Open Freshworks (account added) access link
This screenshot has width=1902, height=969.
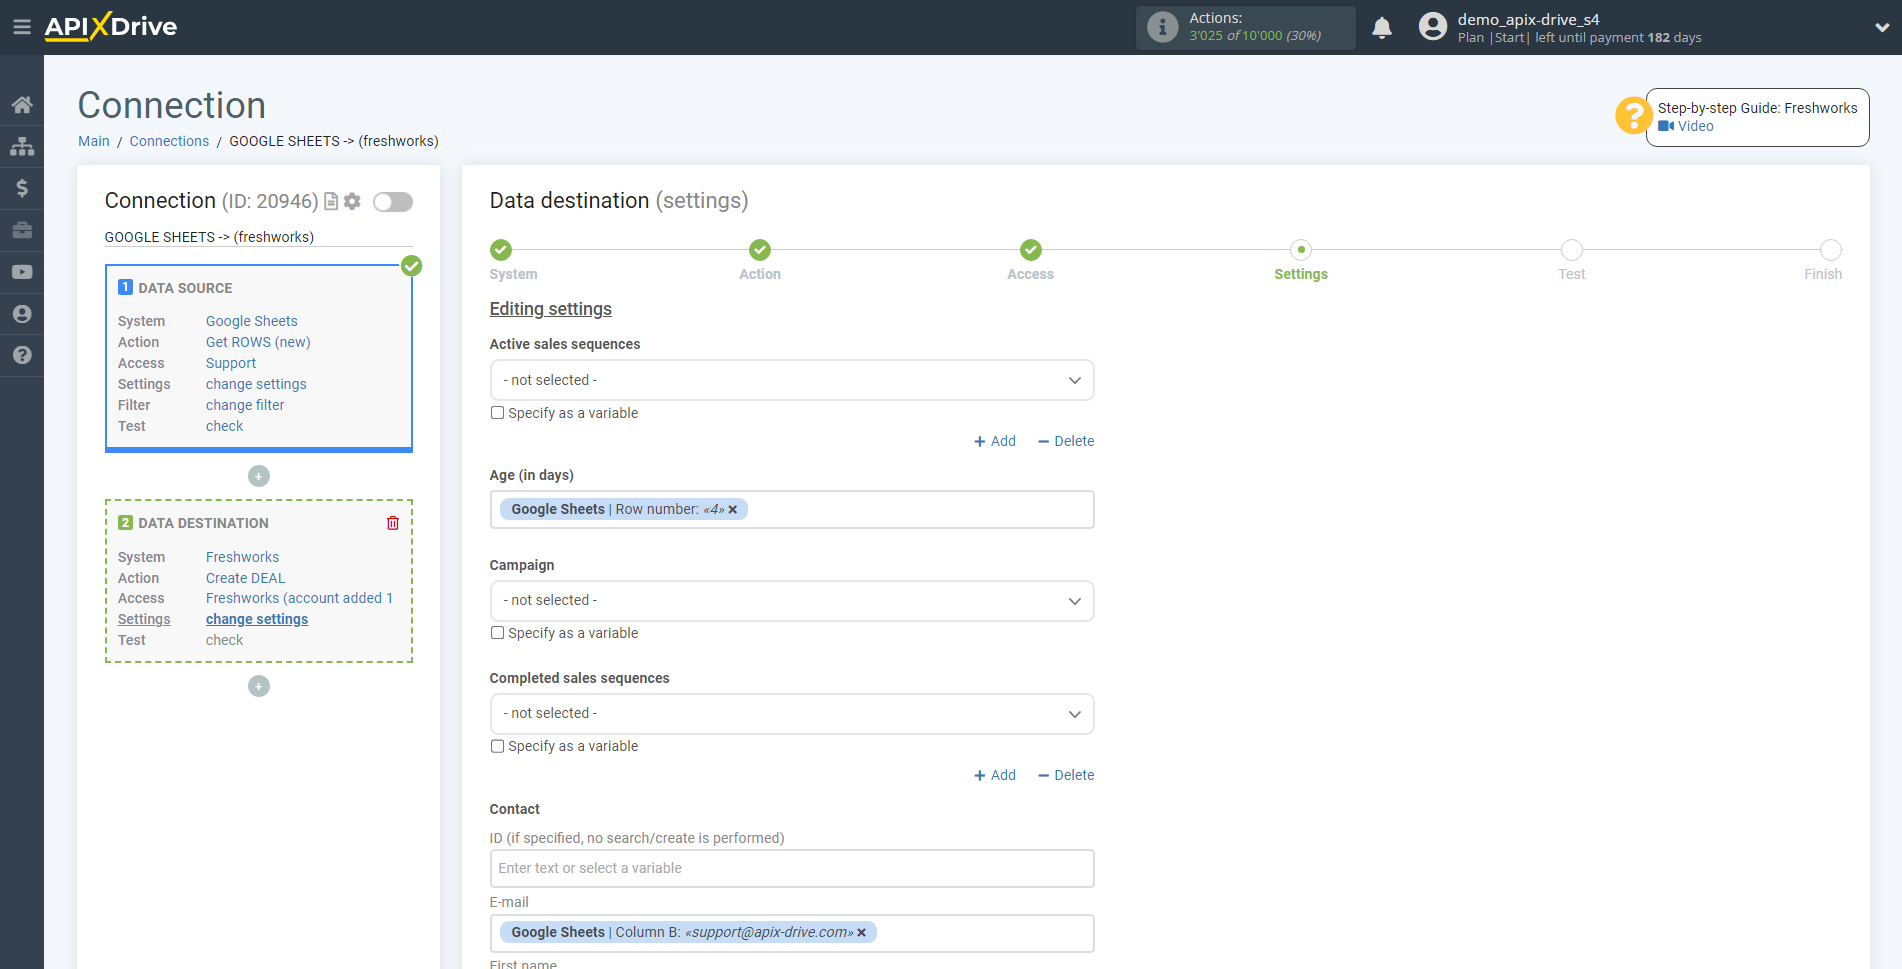299,598
